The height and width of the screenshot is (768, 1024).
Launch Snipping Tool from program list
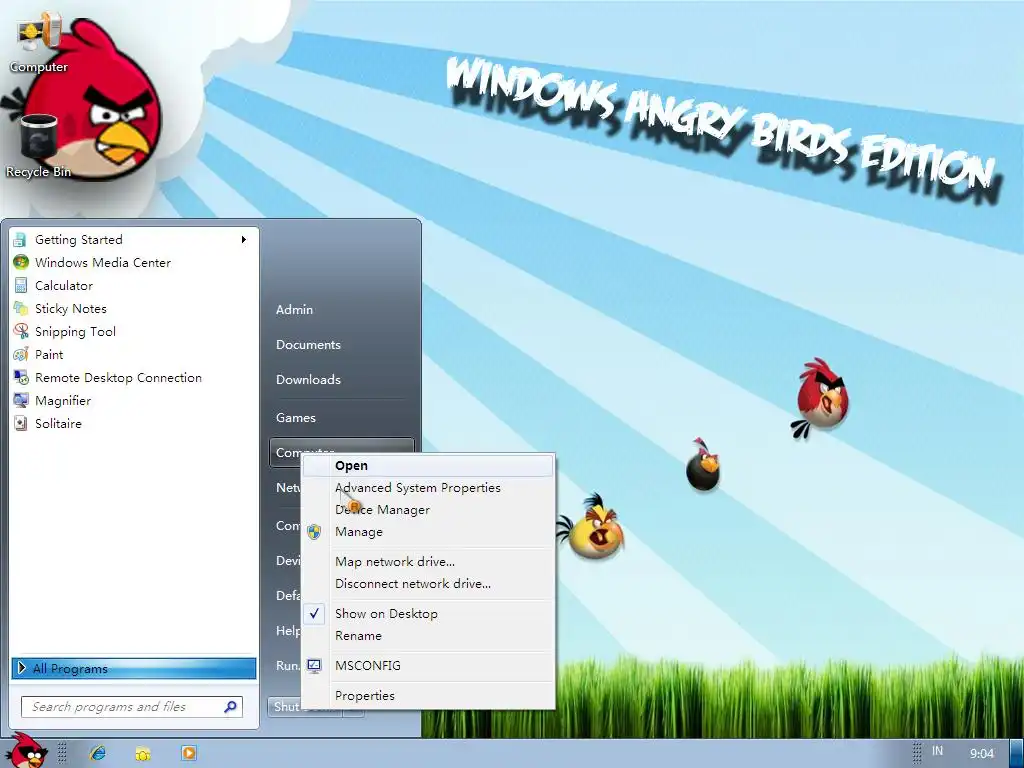tap(134, 331)
